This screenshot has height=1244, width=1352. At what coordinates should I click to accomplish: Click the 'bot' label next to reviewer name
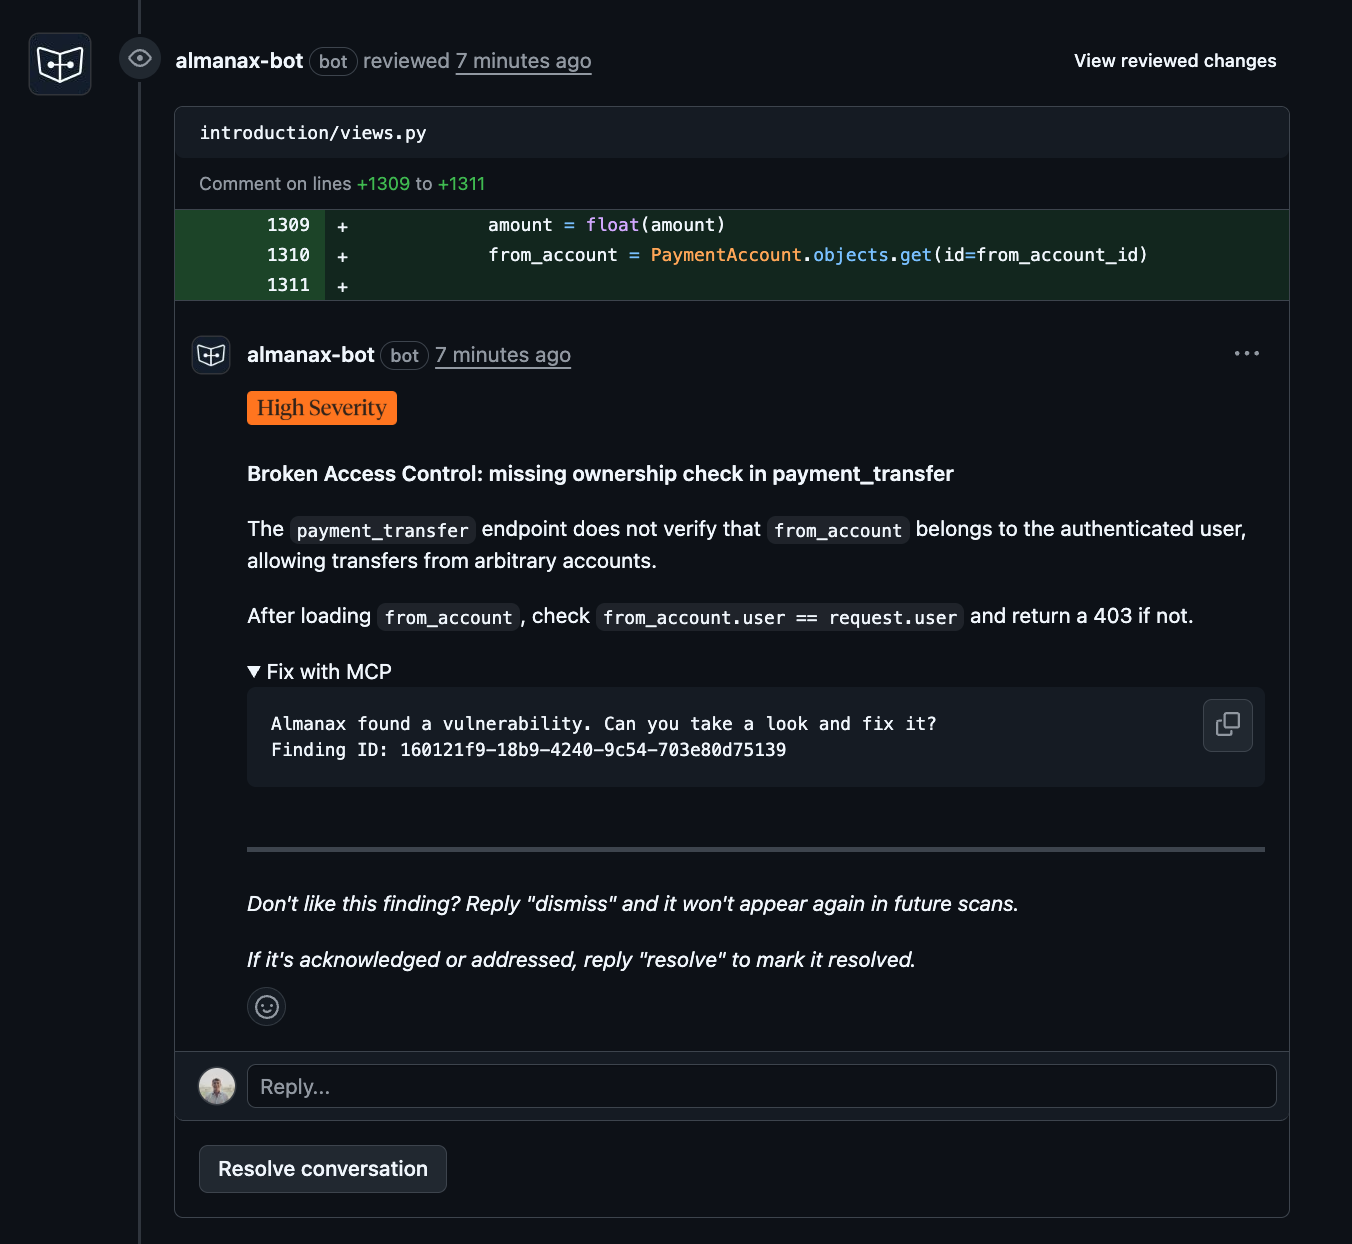pyautogui.click(x=333, y=61)
